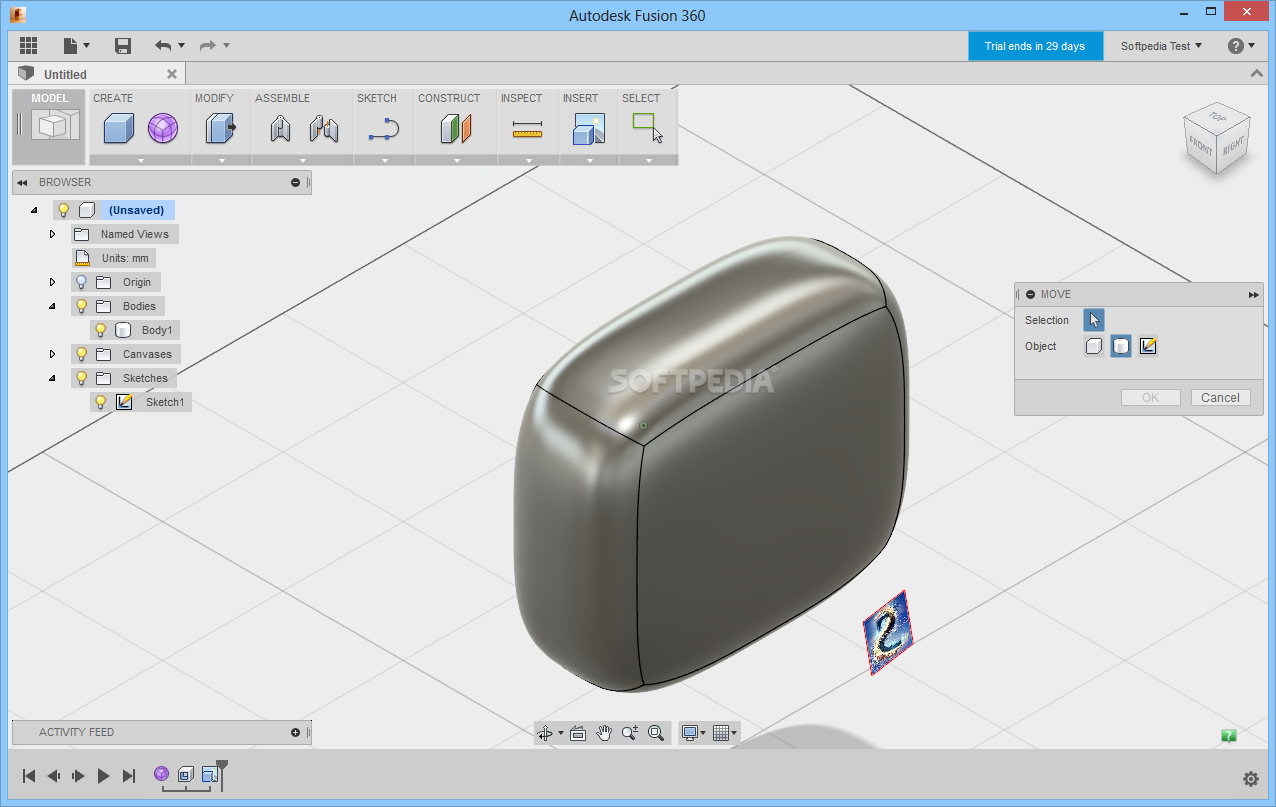Activate the Select window tool icon
The width and height of the screenshot is (1276, 807).
(648, 128)
